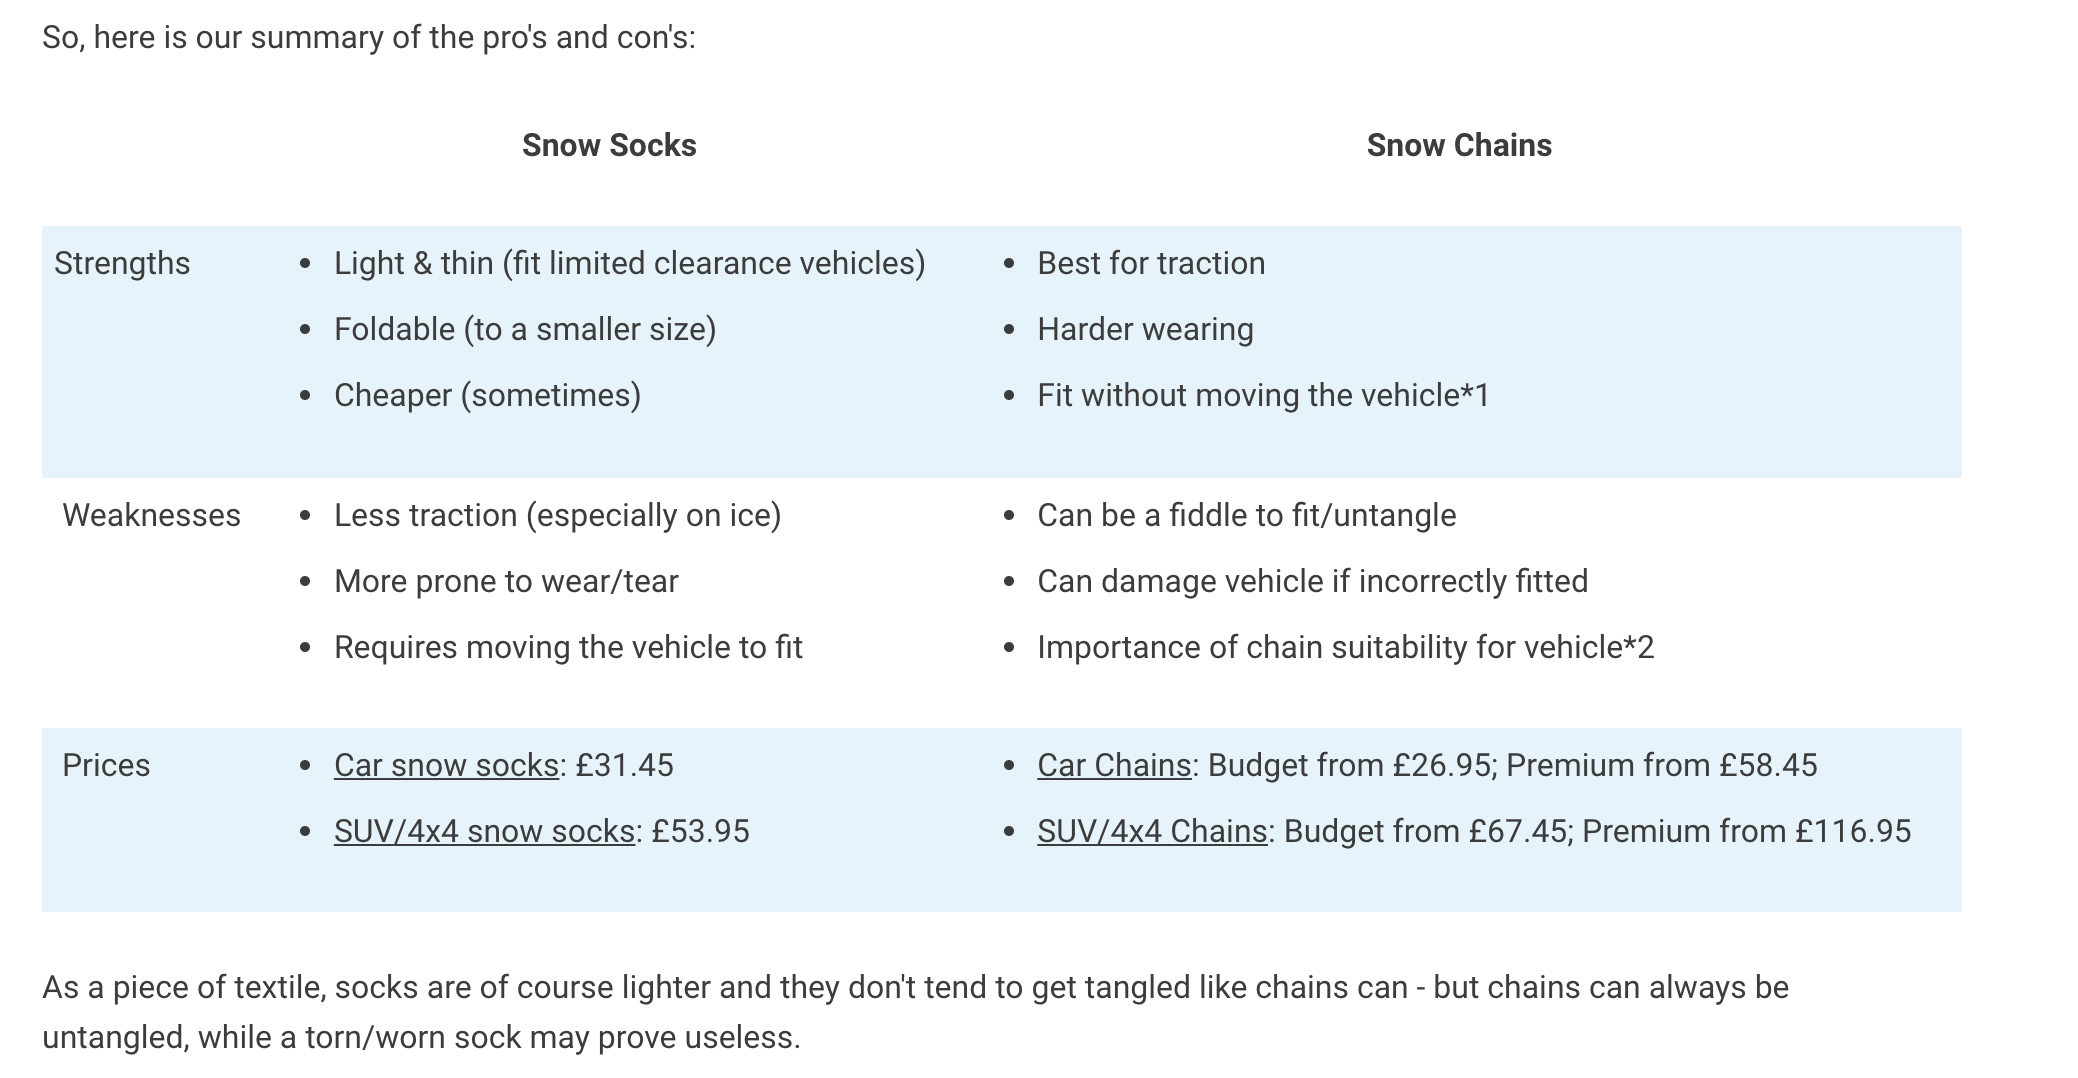Click the 'Best for traction' bullet

pyautogui.click(x=1151, y=263)
